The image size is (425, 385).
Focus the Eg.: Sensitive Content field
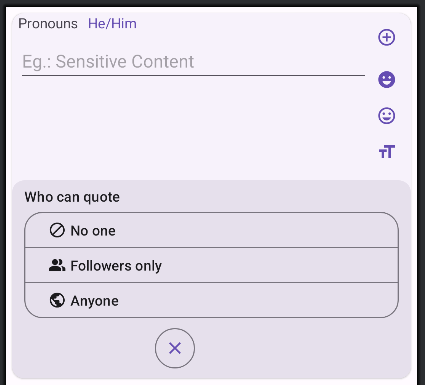click(x=193, y=62)
